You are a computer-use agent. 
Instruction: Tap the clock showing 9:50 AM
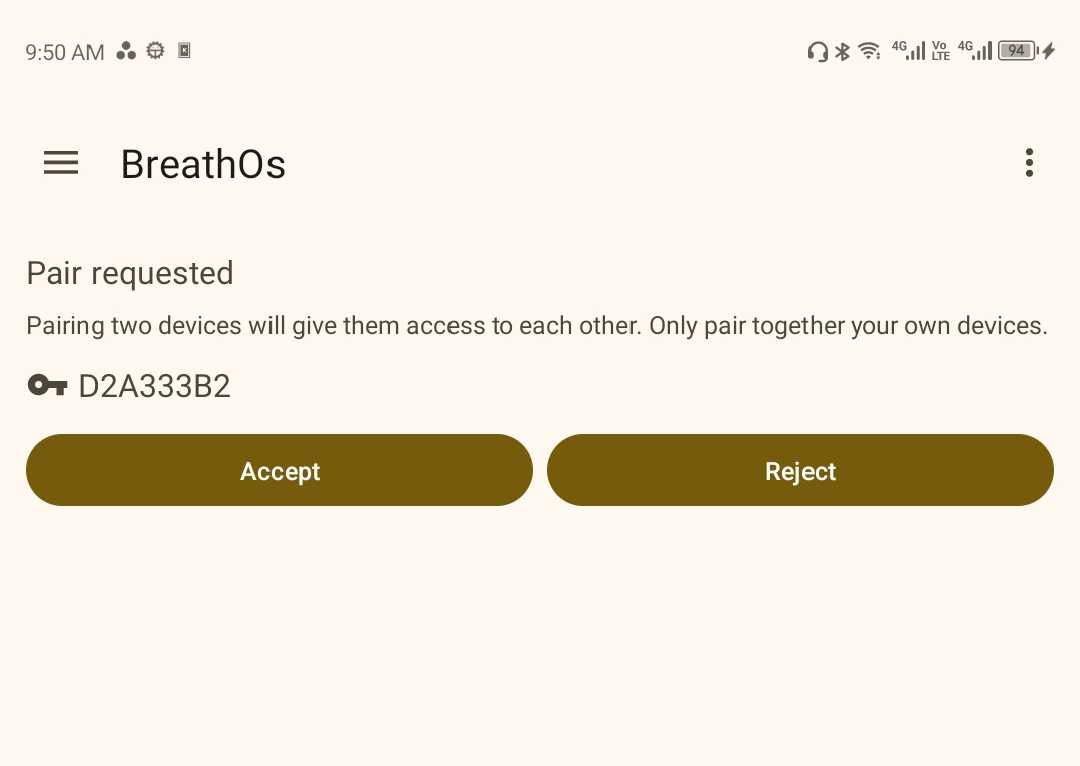[x=64, y=52]
